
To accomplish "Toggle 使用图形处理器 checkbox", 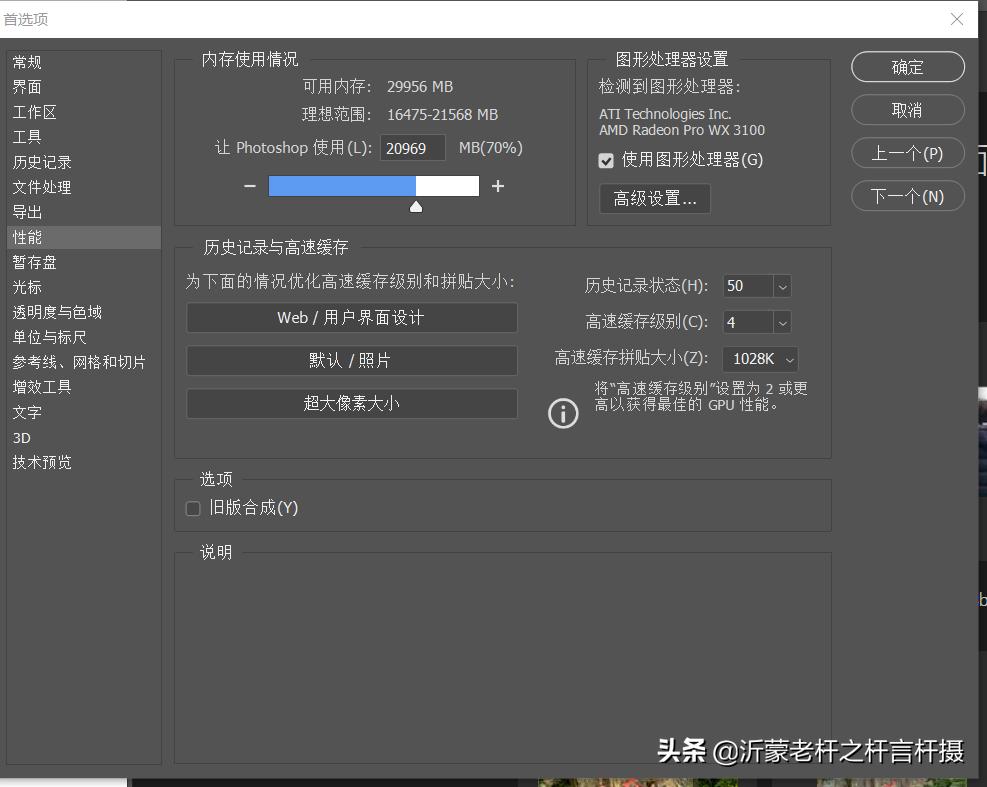I will click(606, 161).
